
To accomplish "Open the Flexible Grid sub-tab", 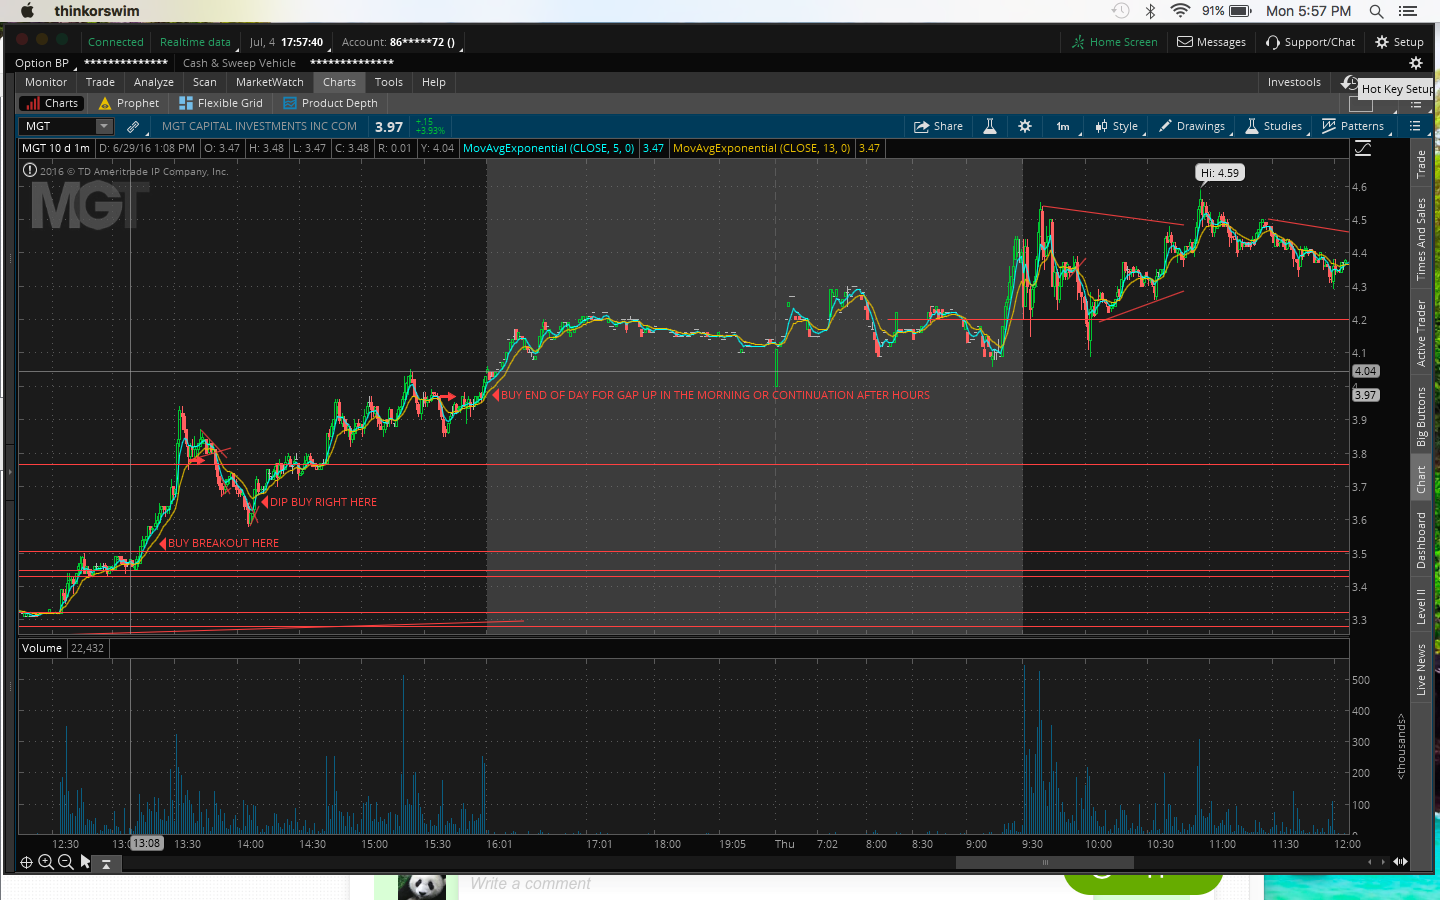I will pyautogui.click(x=221, y=103).
